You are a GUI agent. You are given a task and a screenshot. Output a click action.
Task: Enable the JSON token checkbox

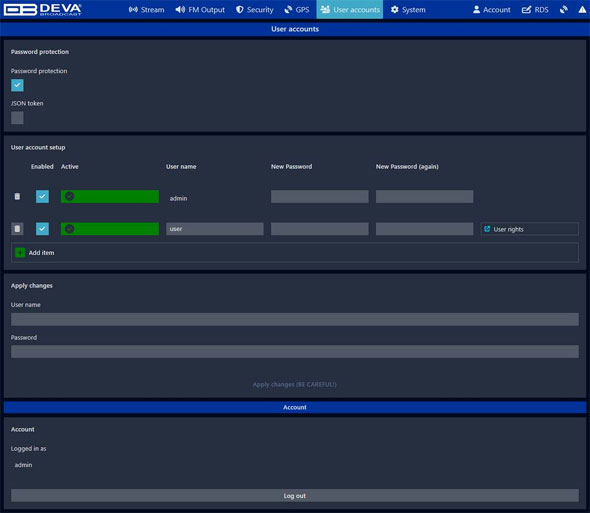[17, 118]
